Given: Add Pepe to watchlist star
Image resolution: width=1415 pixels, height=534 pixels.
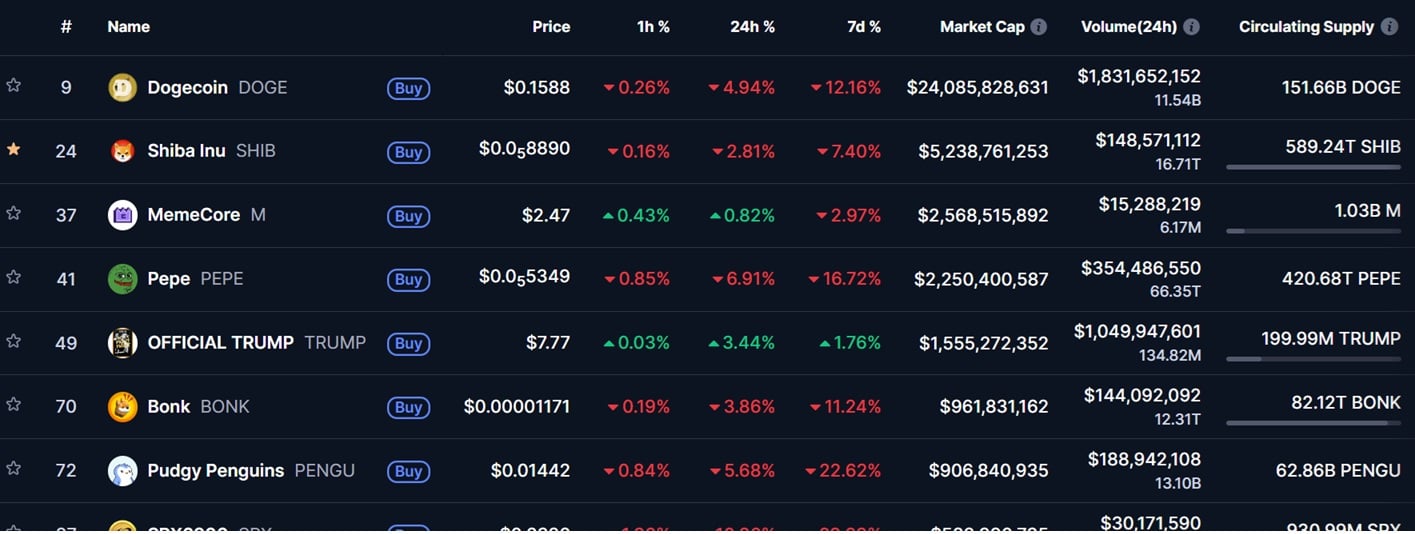Looking at the screenshot, I should [x=14, y=277].
